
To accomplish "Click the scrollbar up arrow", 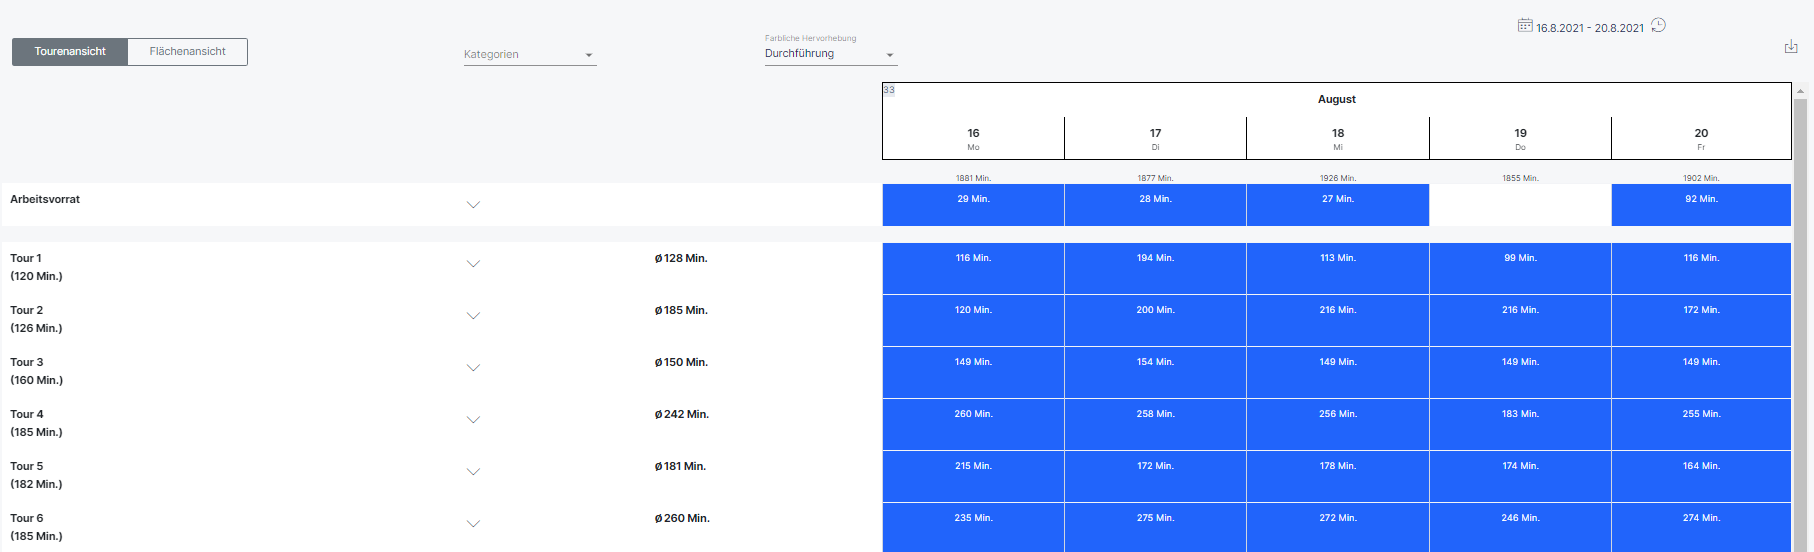I will [1800, 91].
